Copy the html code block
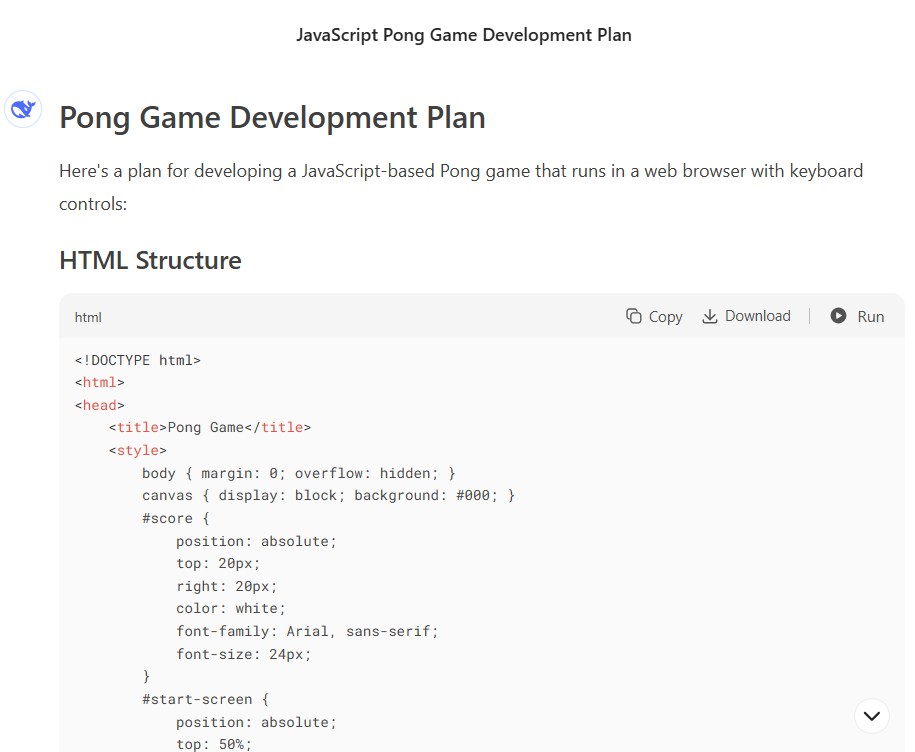 pos(654,316)
